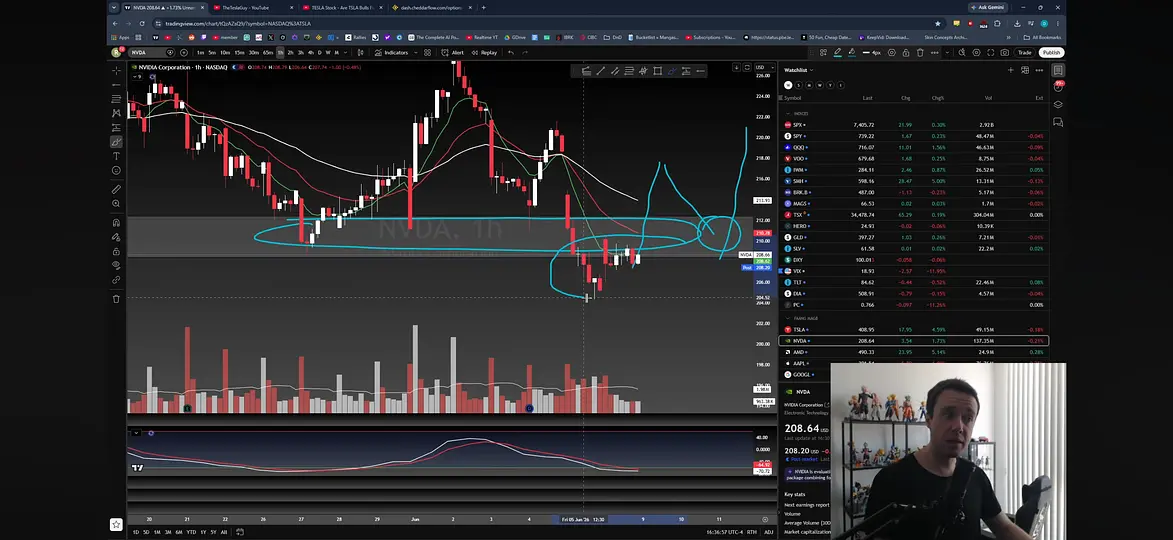Viewport: 1173px width, 540px height.
Task: Click the Ask Gemini button
Action: tap(987, 7)
